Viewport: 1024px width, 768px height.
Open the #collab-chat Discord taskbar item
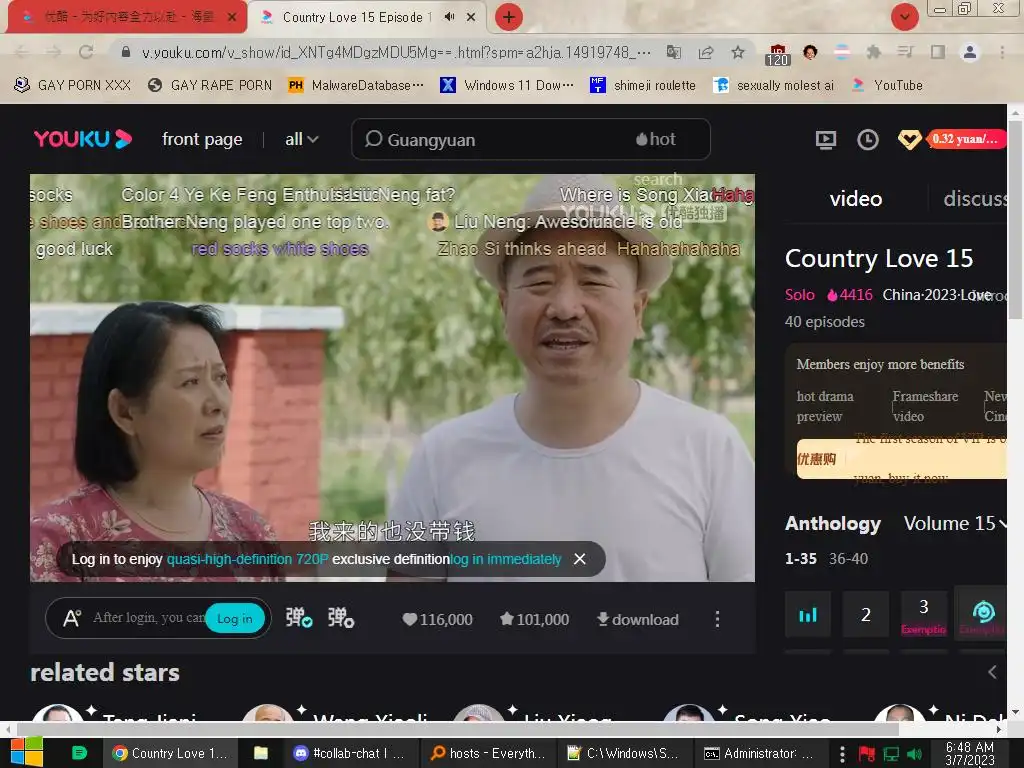click(349, 753)
